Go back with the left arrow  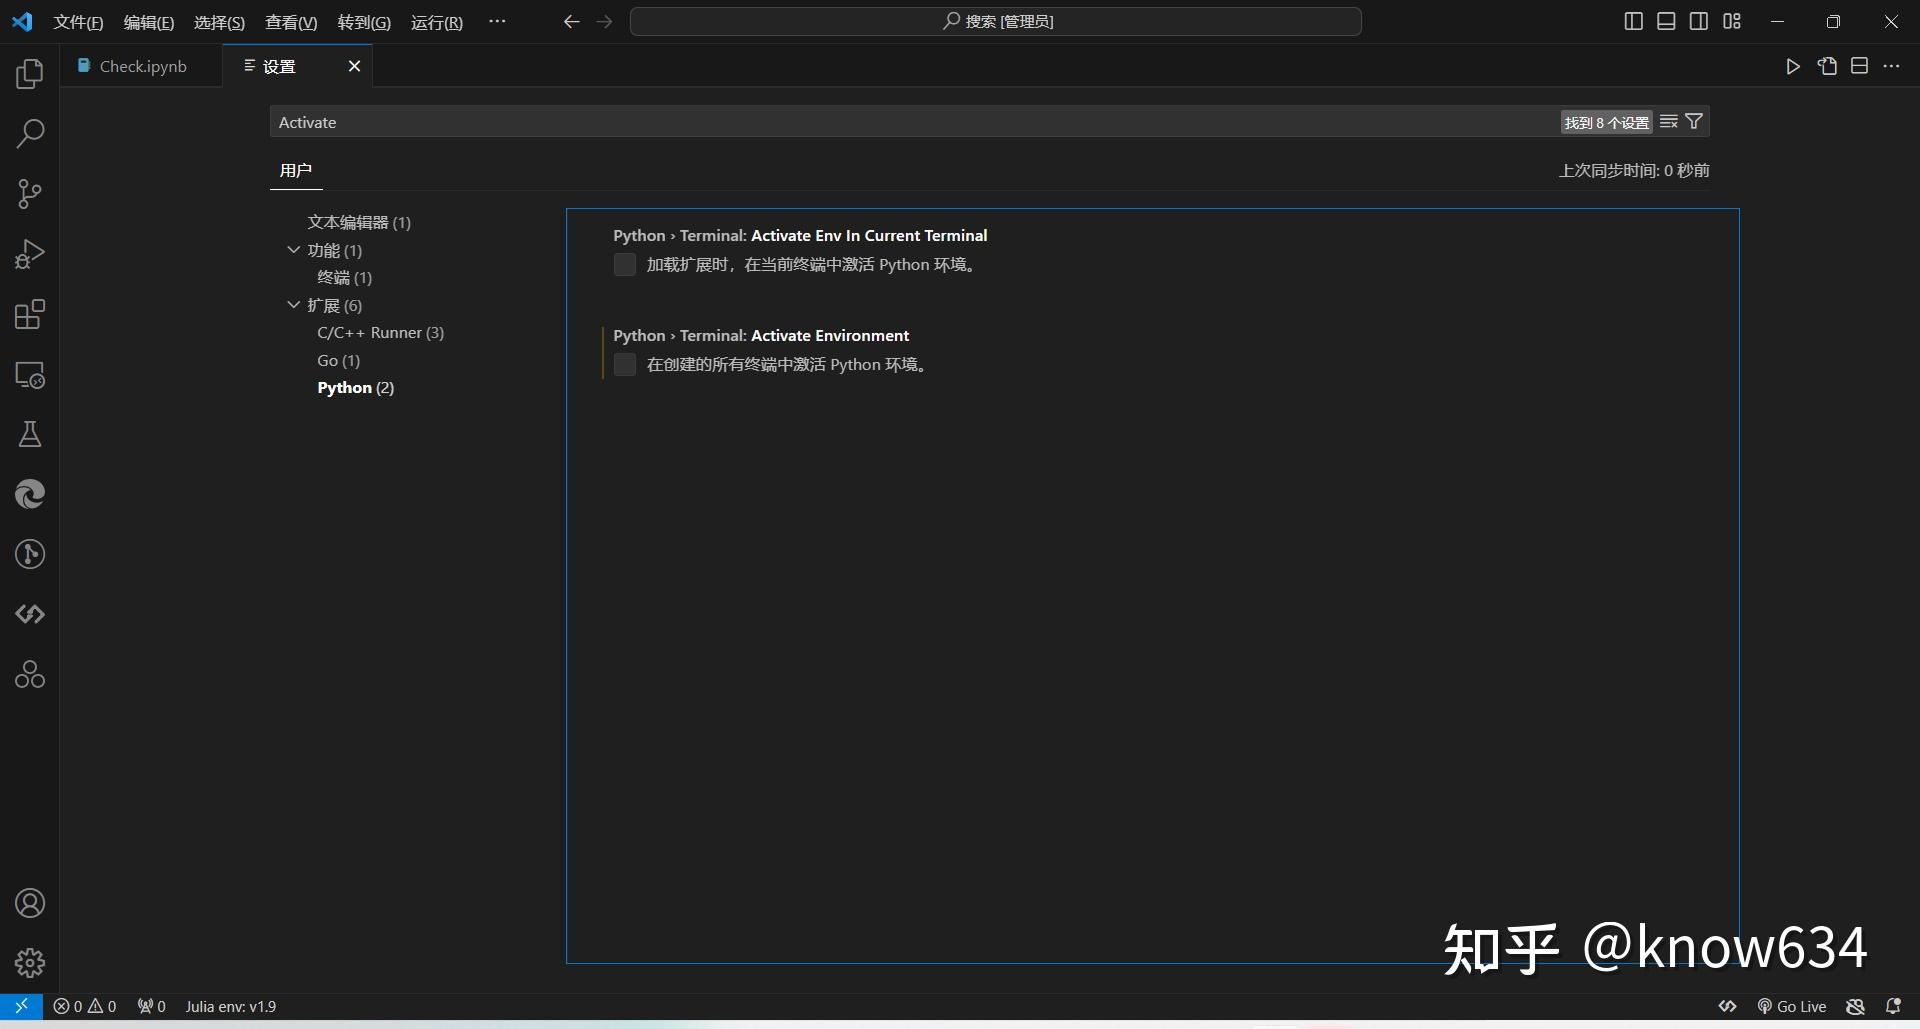coord(571,21)
